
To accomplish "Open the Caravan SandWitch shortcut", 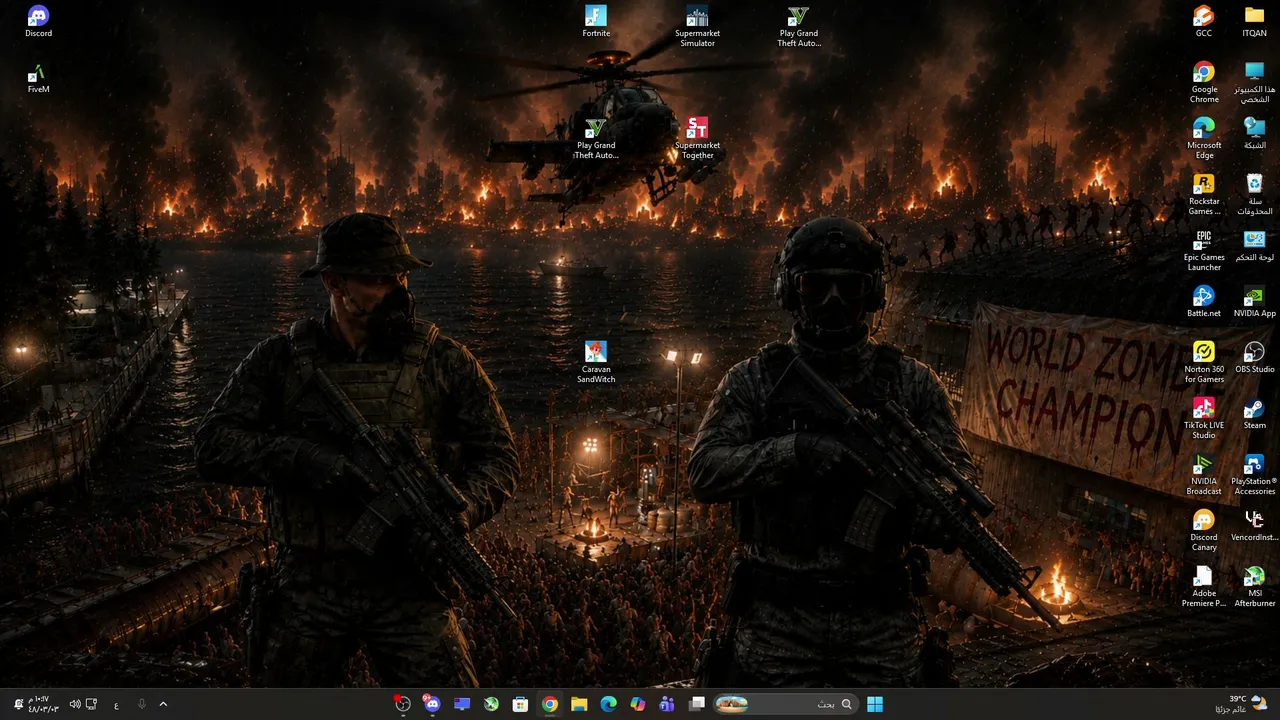I will click(x=596, y=363).
